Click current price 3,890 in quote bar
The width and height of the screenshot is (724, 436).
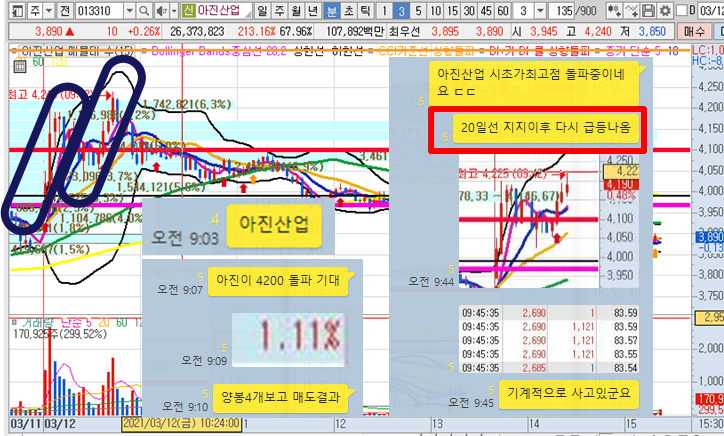(x=48, y=31)
